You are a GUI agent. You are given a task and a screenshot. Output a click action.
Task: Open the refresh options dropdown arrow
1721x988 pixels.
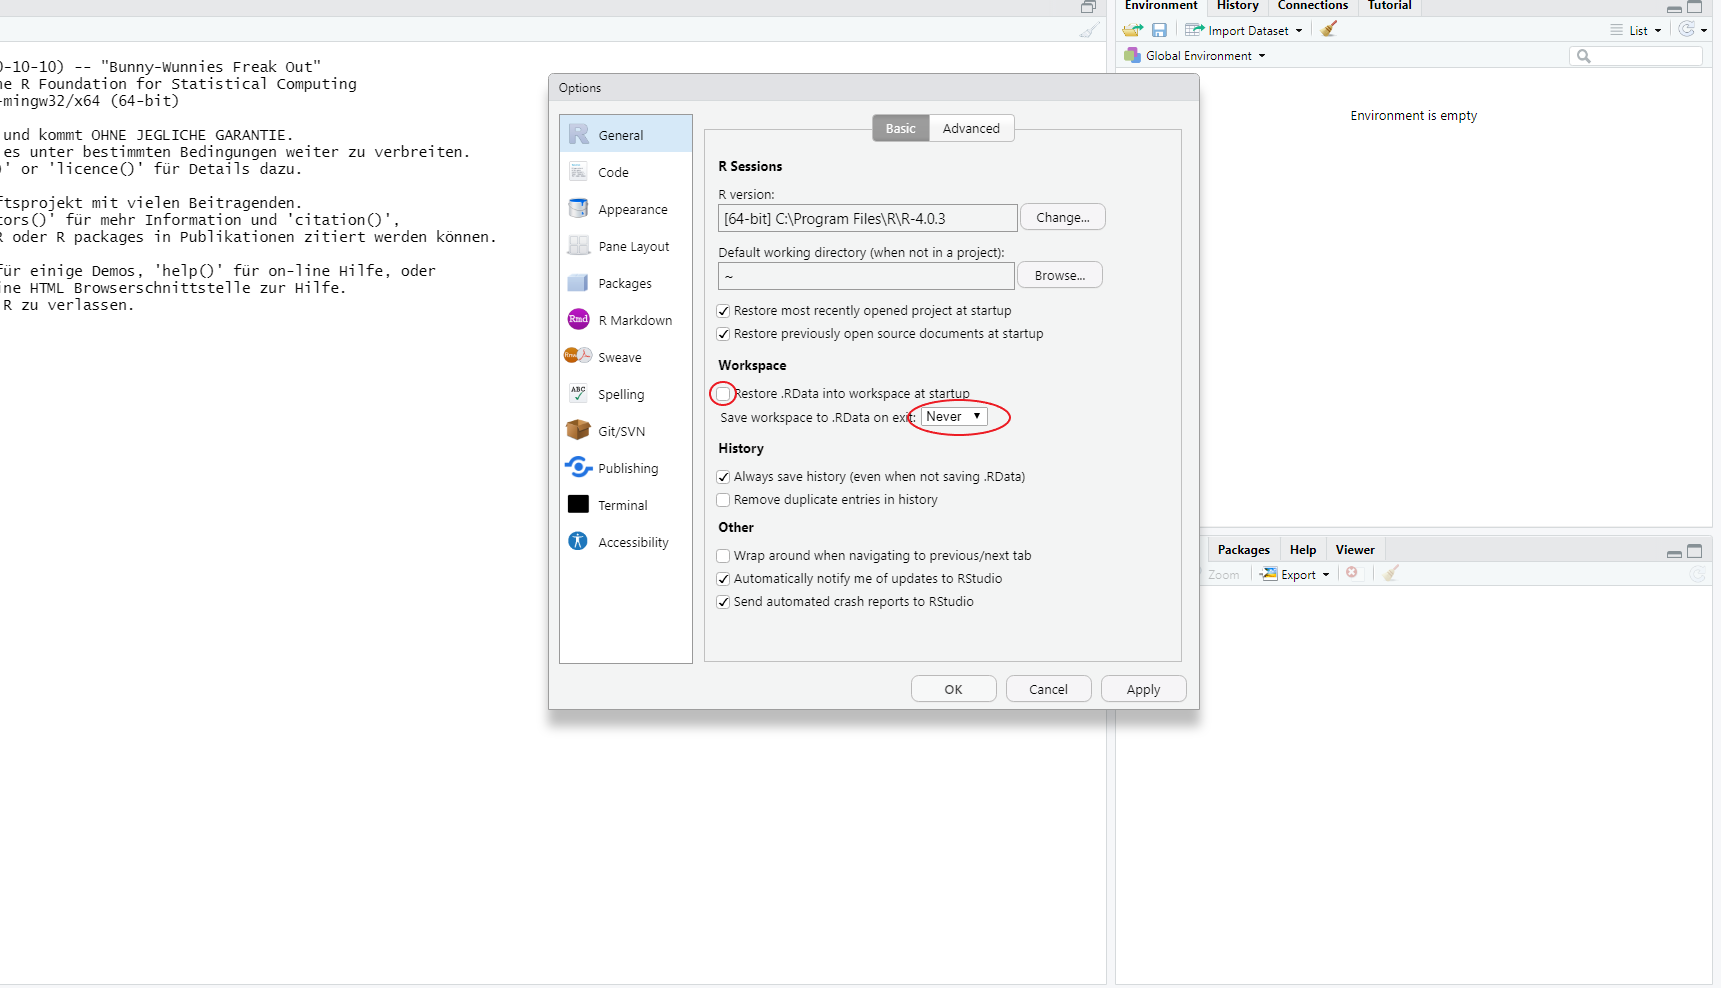(x=1704, y=31)
